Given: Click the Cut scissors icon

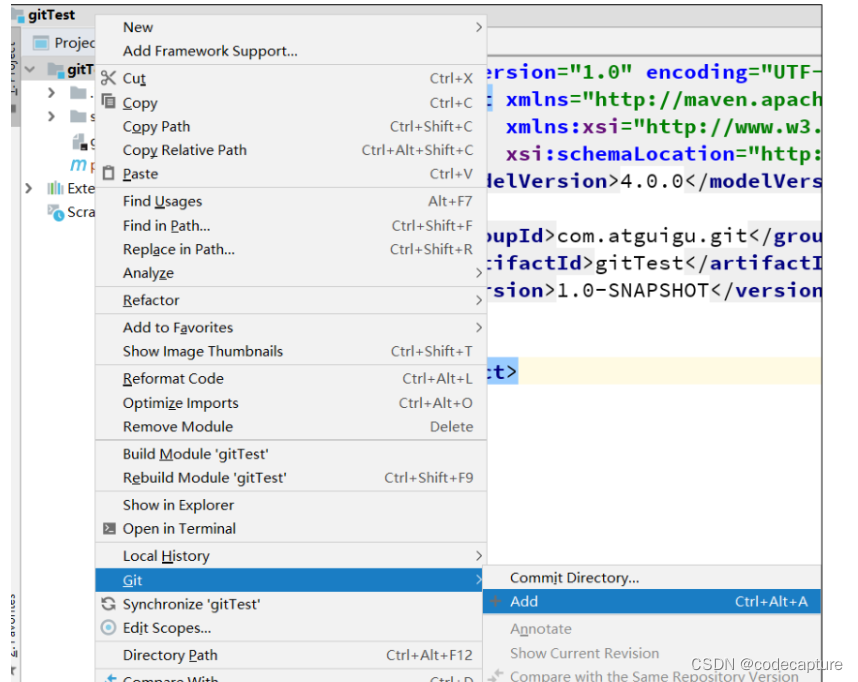Looking at the screenshot, I should click(x=108, y=78).
